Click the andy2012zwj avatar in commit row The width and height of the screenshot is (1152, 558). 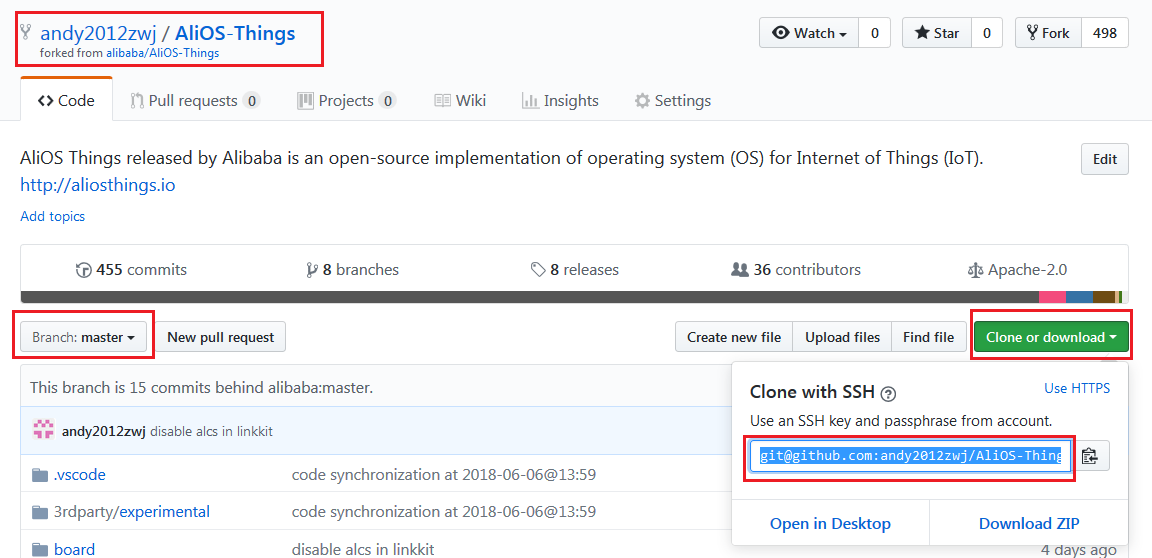(43, 431)
